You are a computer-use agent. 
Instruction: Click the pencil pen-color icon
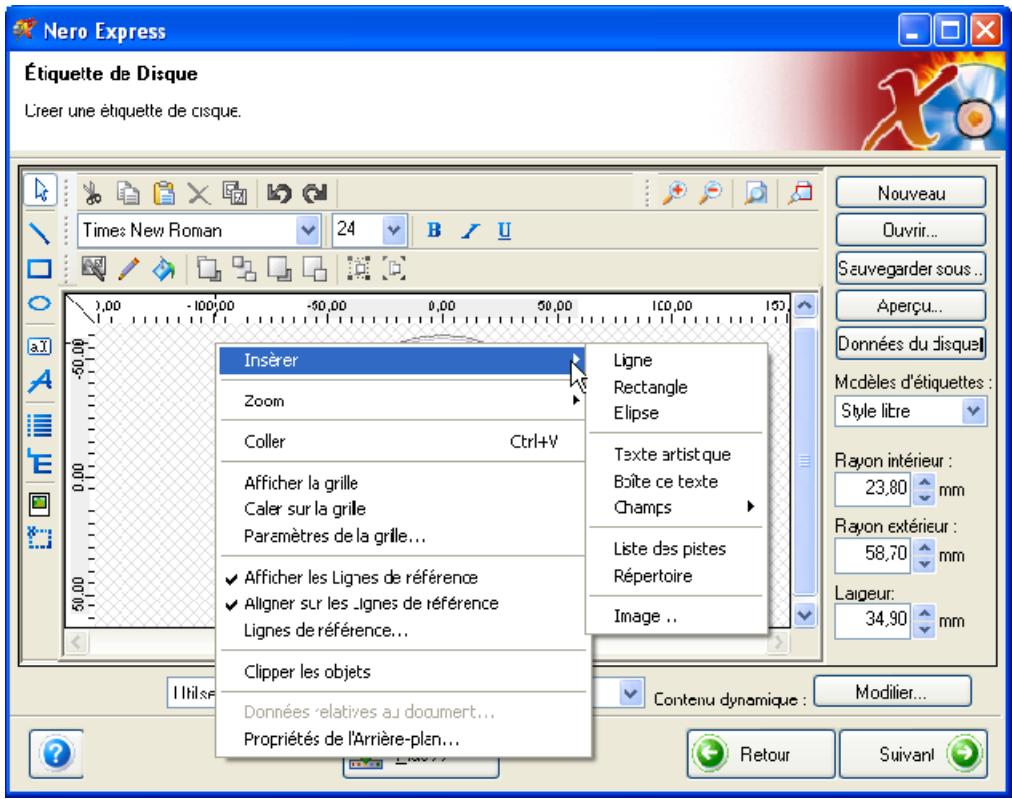coord(129,268)
